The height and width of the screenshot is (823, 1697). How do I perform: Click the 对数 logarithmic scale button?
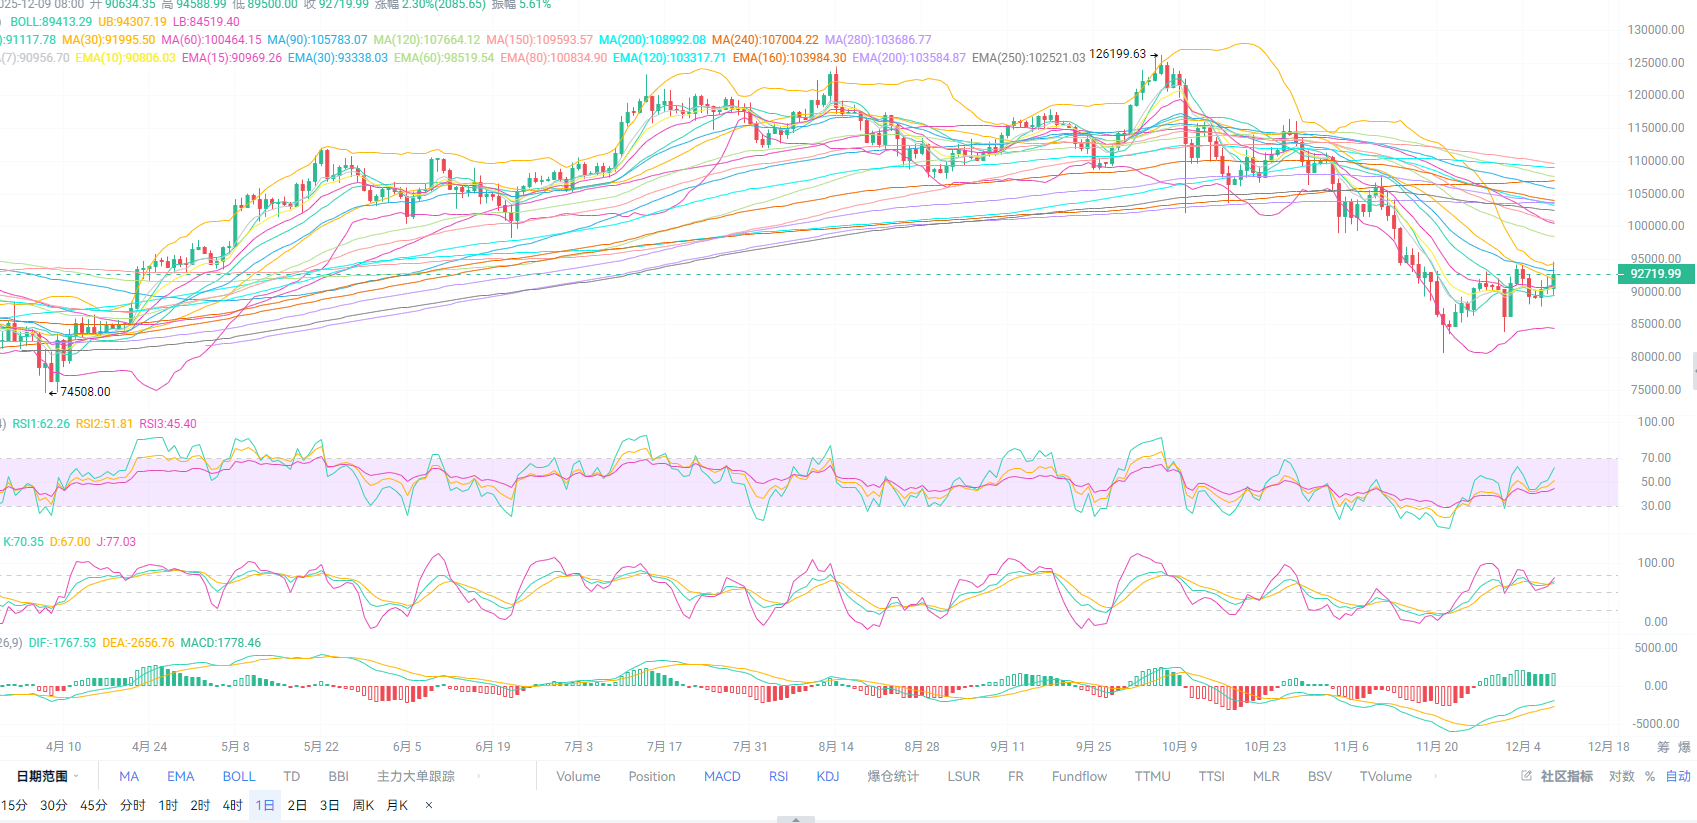(x=1621, y=776)
